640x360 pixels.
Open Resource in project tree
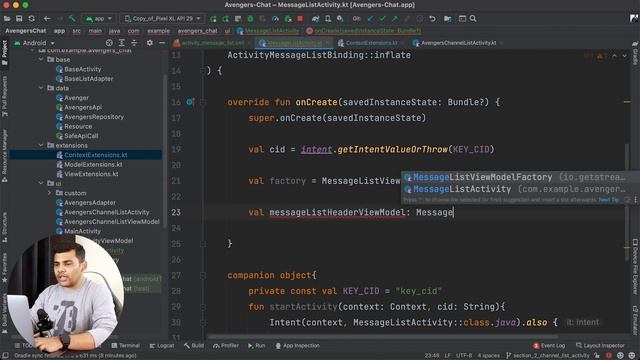(74, 127)
